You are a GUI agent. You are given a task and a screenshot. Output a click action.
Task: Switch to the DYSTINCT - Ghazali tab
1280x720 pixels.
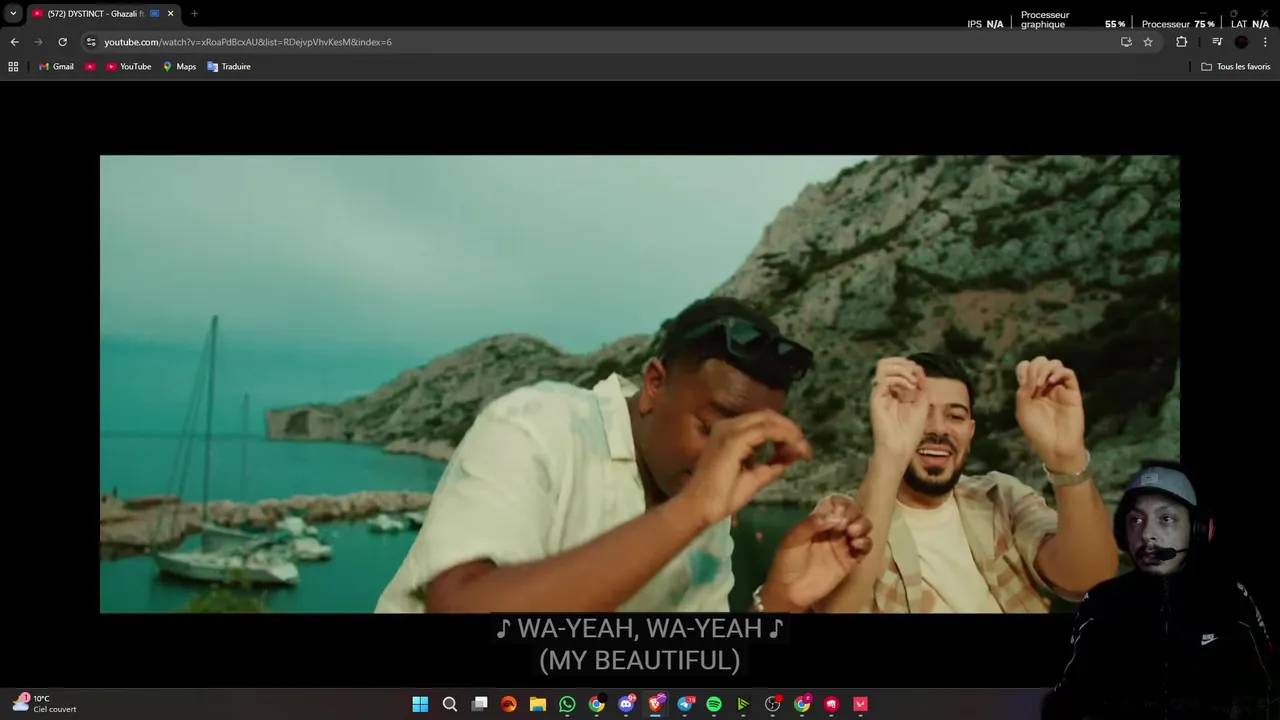96,13
